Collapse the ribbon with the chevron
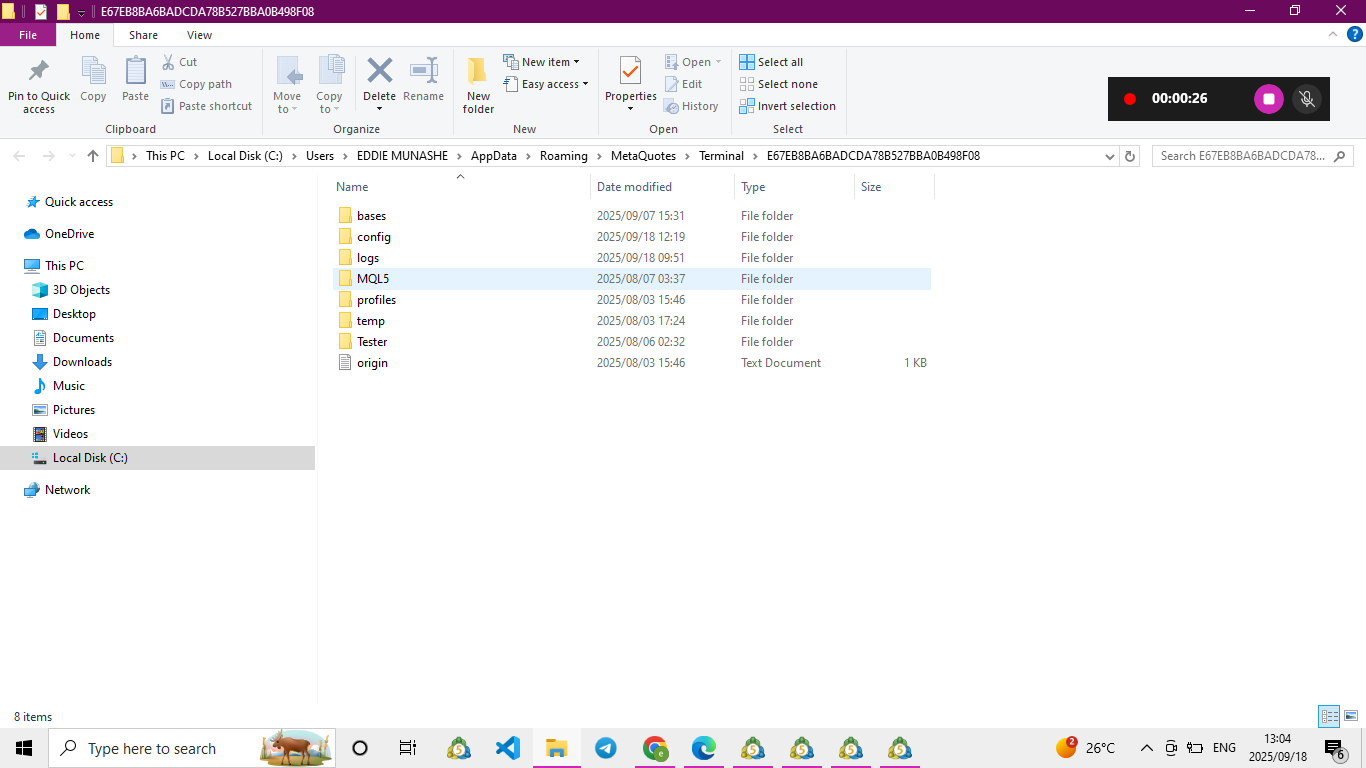The width and height of the screenshot is (1366, 768). tap(1332, 34)
